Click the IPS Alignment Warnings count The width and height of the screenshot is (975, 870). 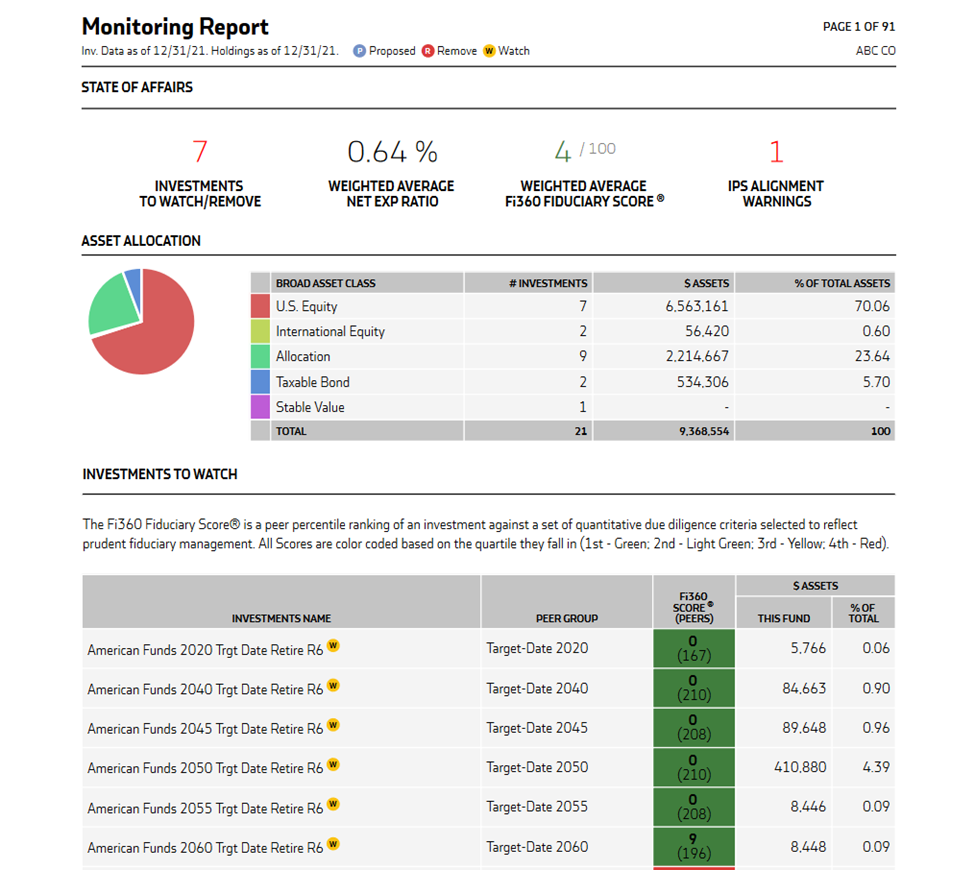[776, 152]
